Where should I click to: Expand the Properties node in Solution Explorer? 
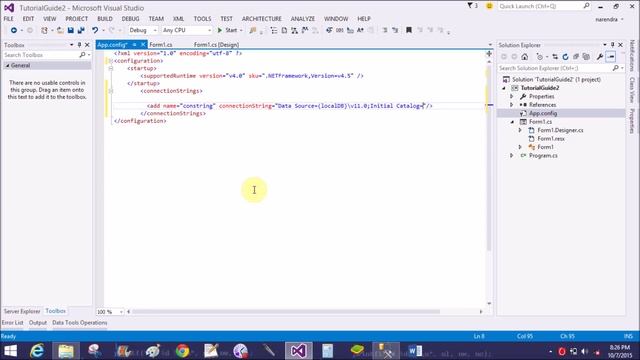pos(512,96)
